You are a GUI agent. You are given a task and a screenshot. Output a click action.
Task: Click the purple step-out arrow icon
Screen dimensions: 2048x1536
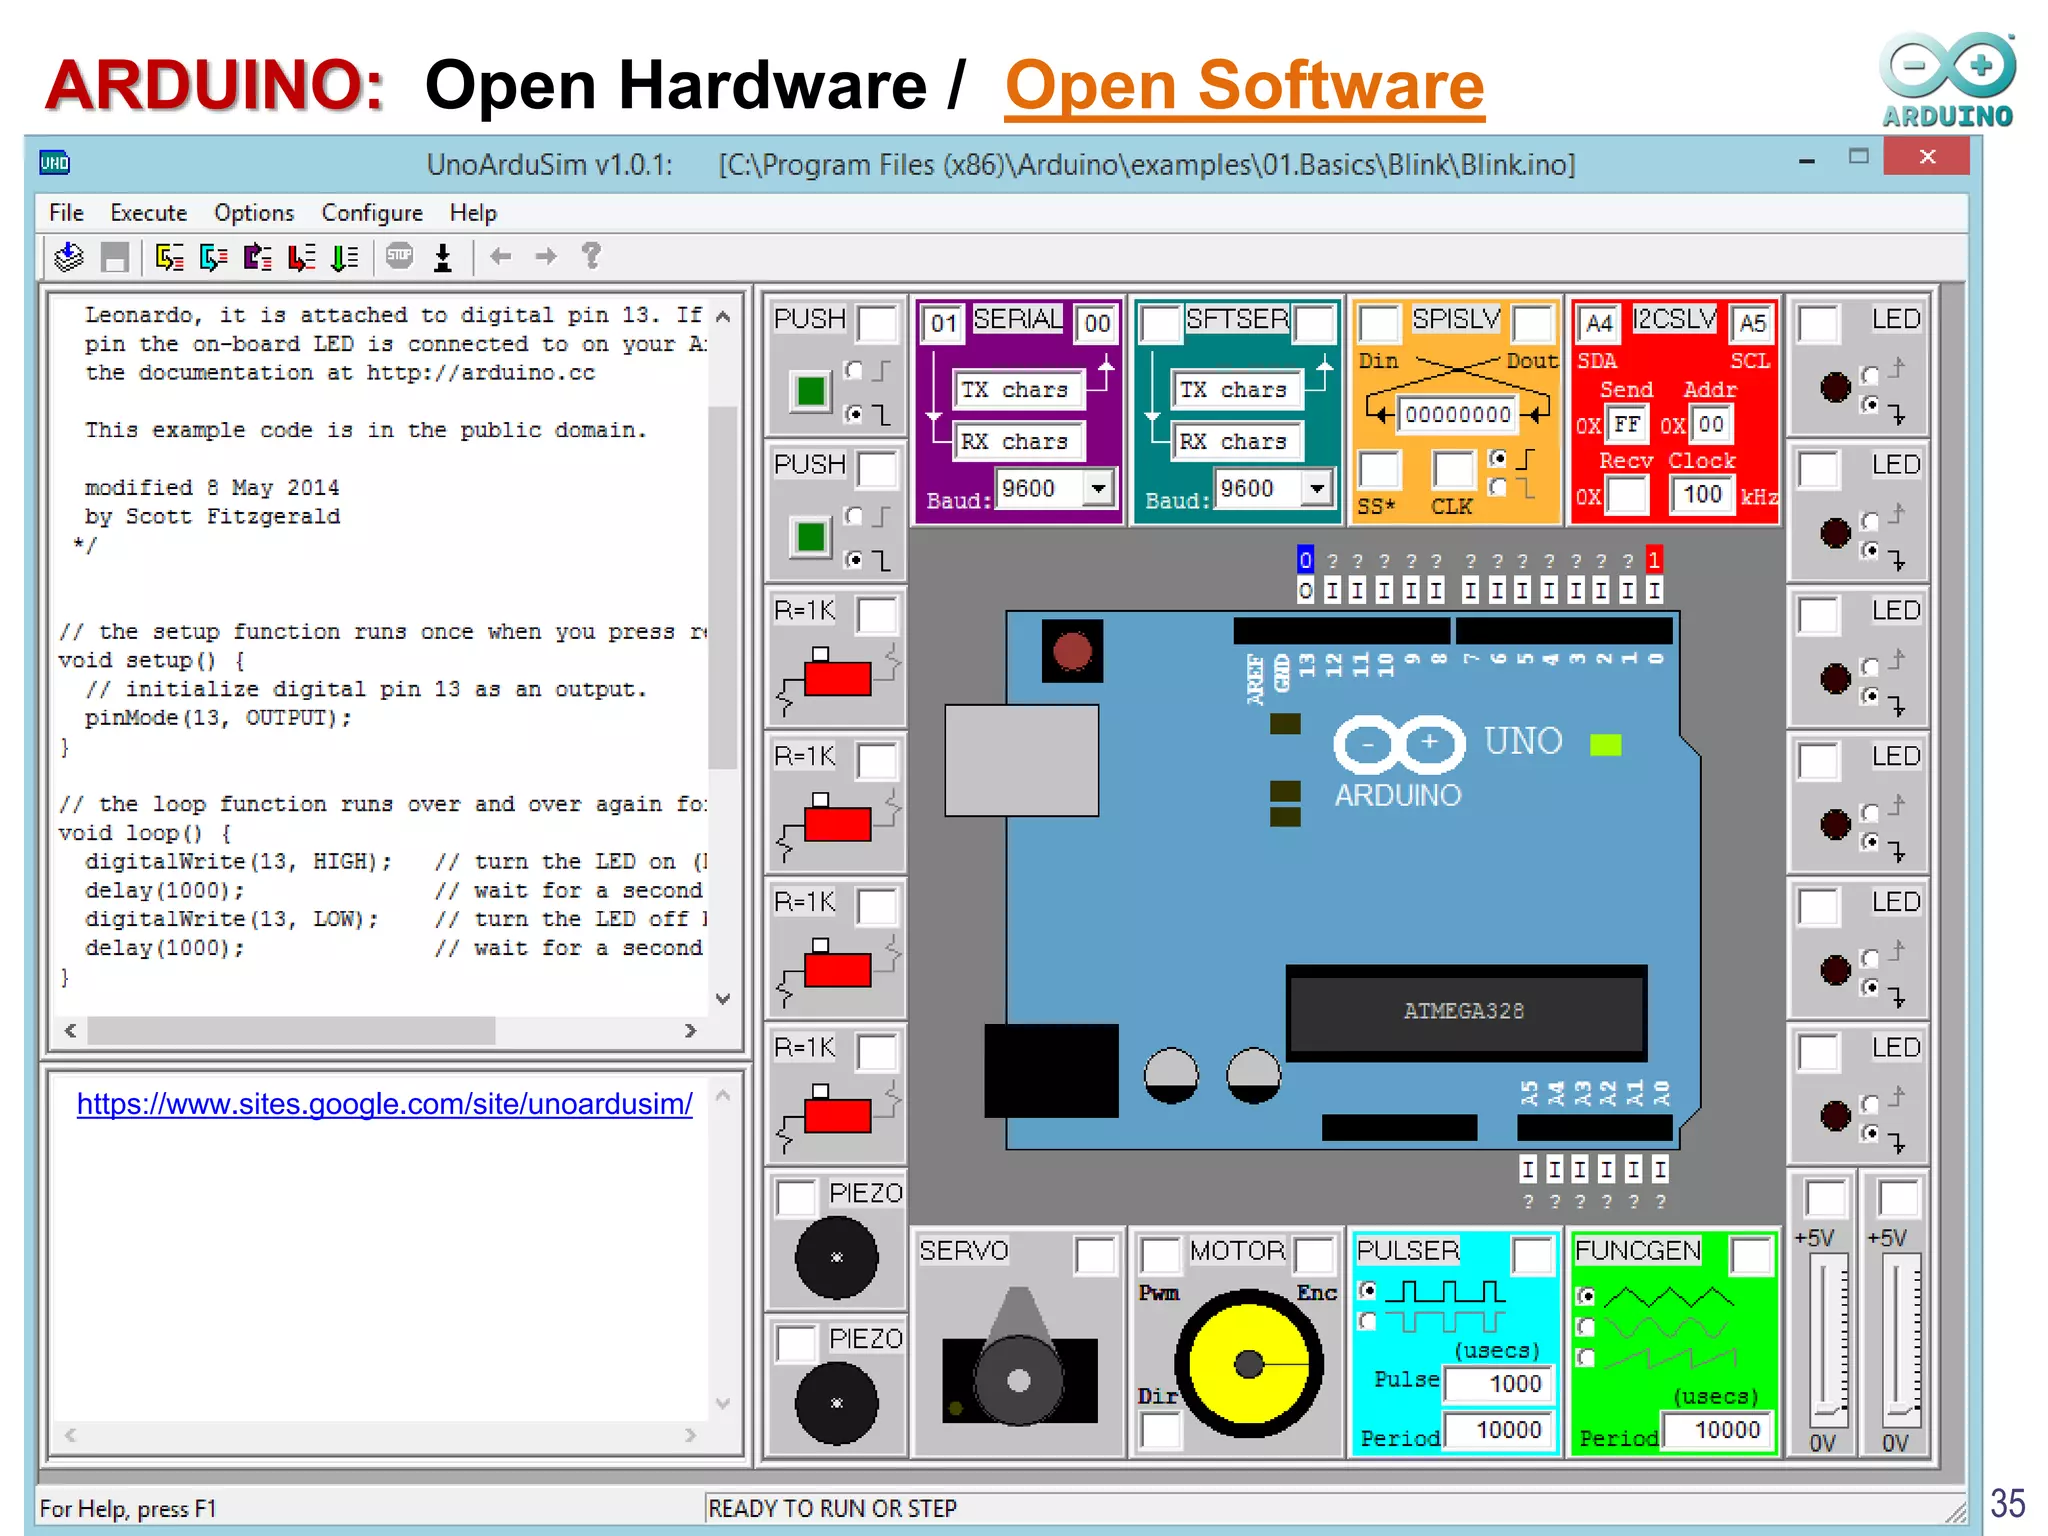click(x=258, y=257)
